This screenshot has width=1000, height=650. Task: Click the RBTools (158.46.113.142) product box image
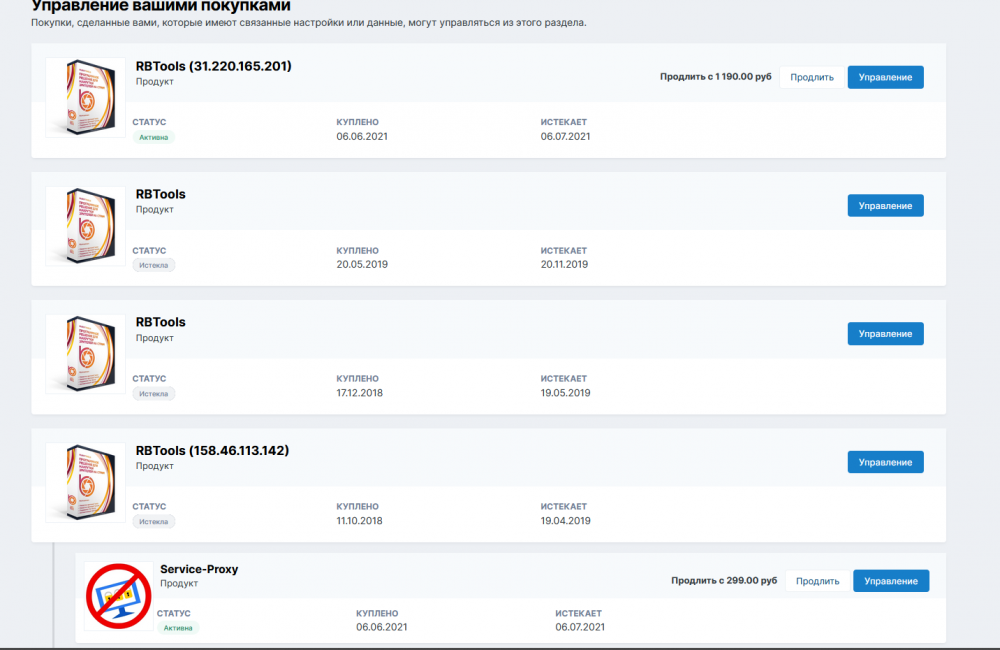pyautogui.click(x=85, y=483)
